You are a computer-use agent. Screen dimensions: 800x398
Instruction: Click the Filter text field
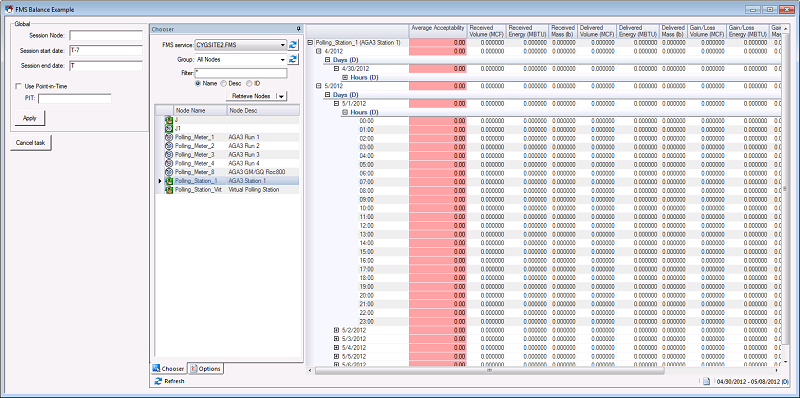pyautogui.click(x=241, y=73)
